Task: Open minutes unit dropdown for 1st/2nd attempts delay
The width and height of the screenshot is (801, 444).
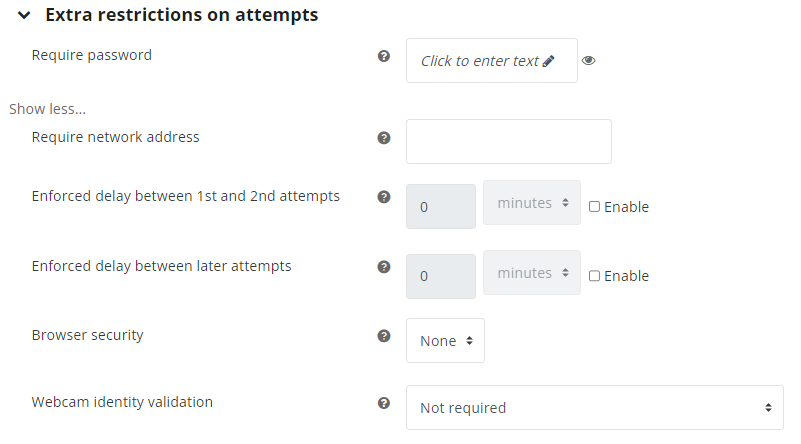Action: point(532,203)
